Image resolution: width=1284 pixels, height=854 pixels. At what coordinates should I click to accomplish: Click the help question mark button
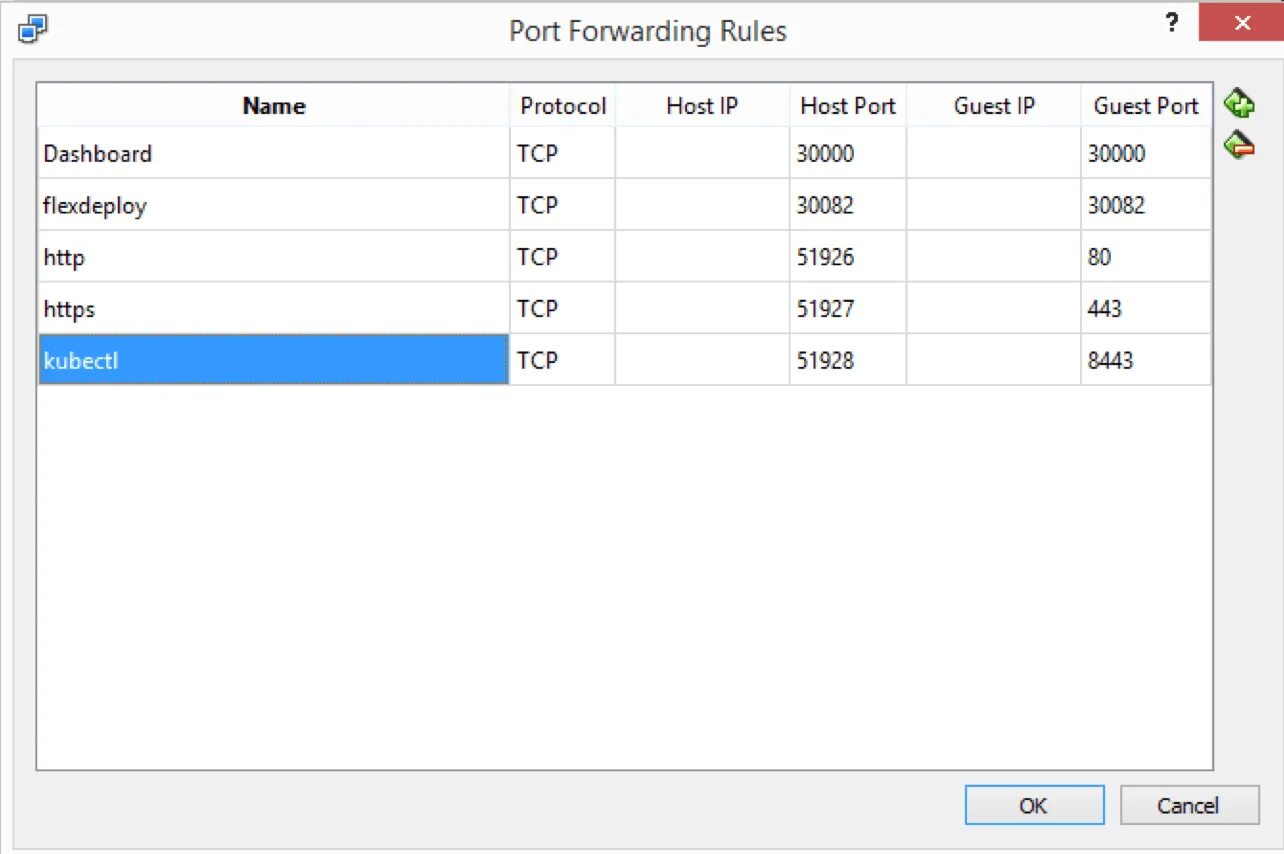pyautogui.click(x=1172, y=24)
